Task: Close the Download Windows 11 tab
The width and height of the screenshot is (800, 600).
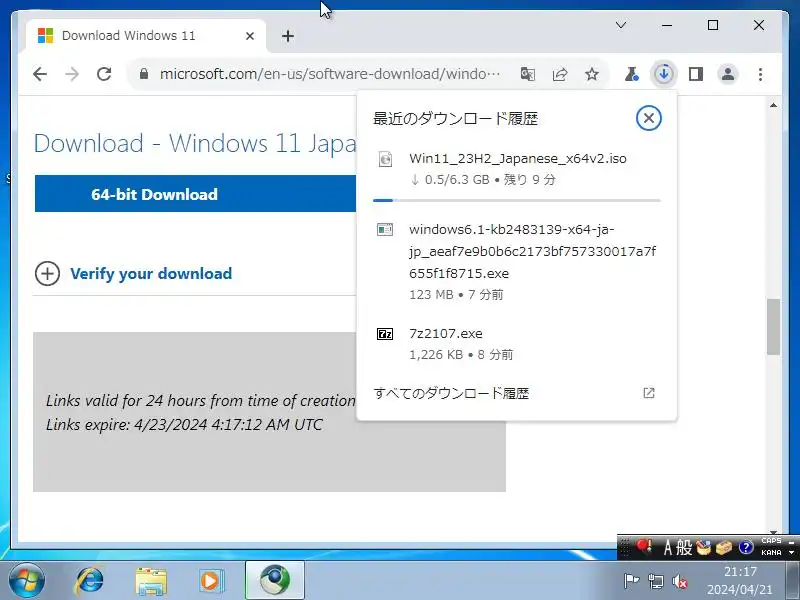Action: click(x=250, y=36)
